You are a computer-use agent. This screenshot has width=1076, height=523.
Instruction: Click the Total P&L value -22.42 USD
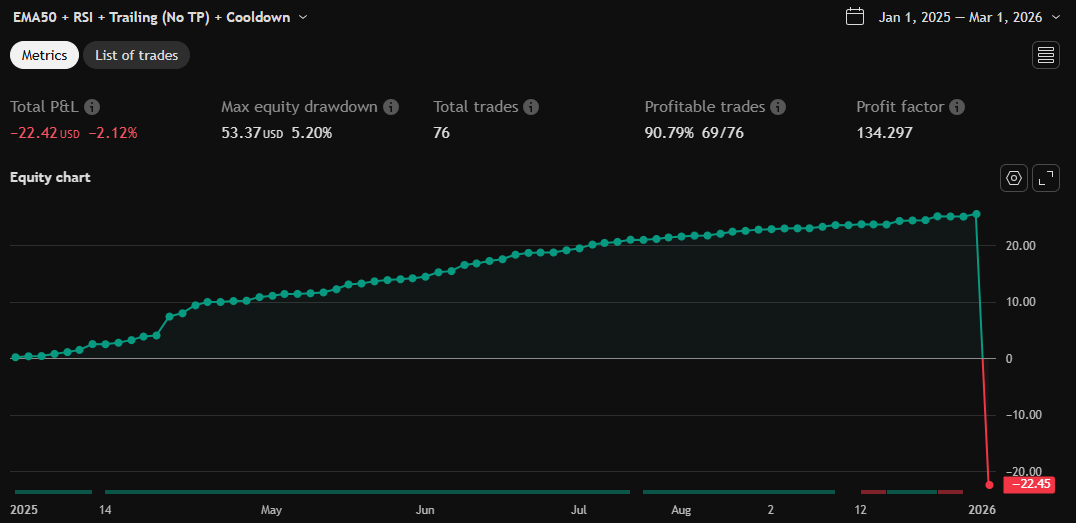pos(45,133)
